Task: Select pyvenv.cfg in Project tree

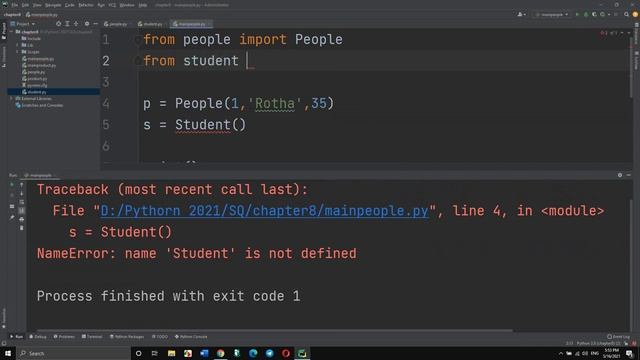Action: [37, 85]
